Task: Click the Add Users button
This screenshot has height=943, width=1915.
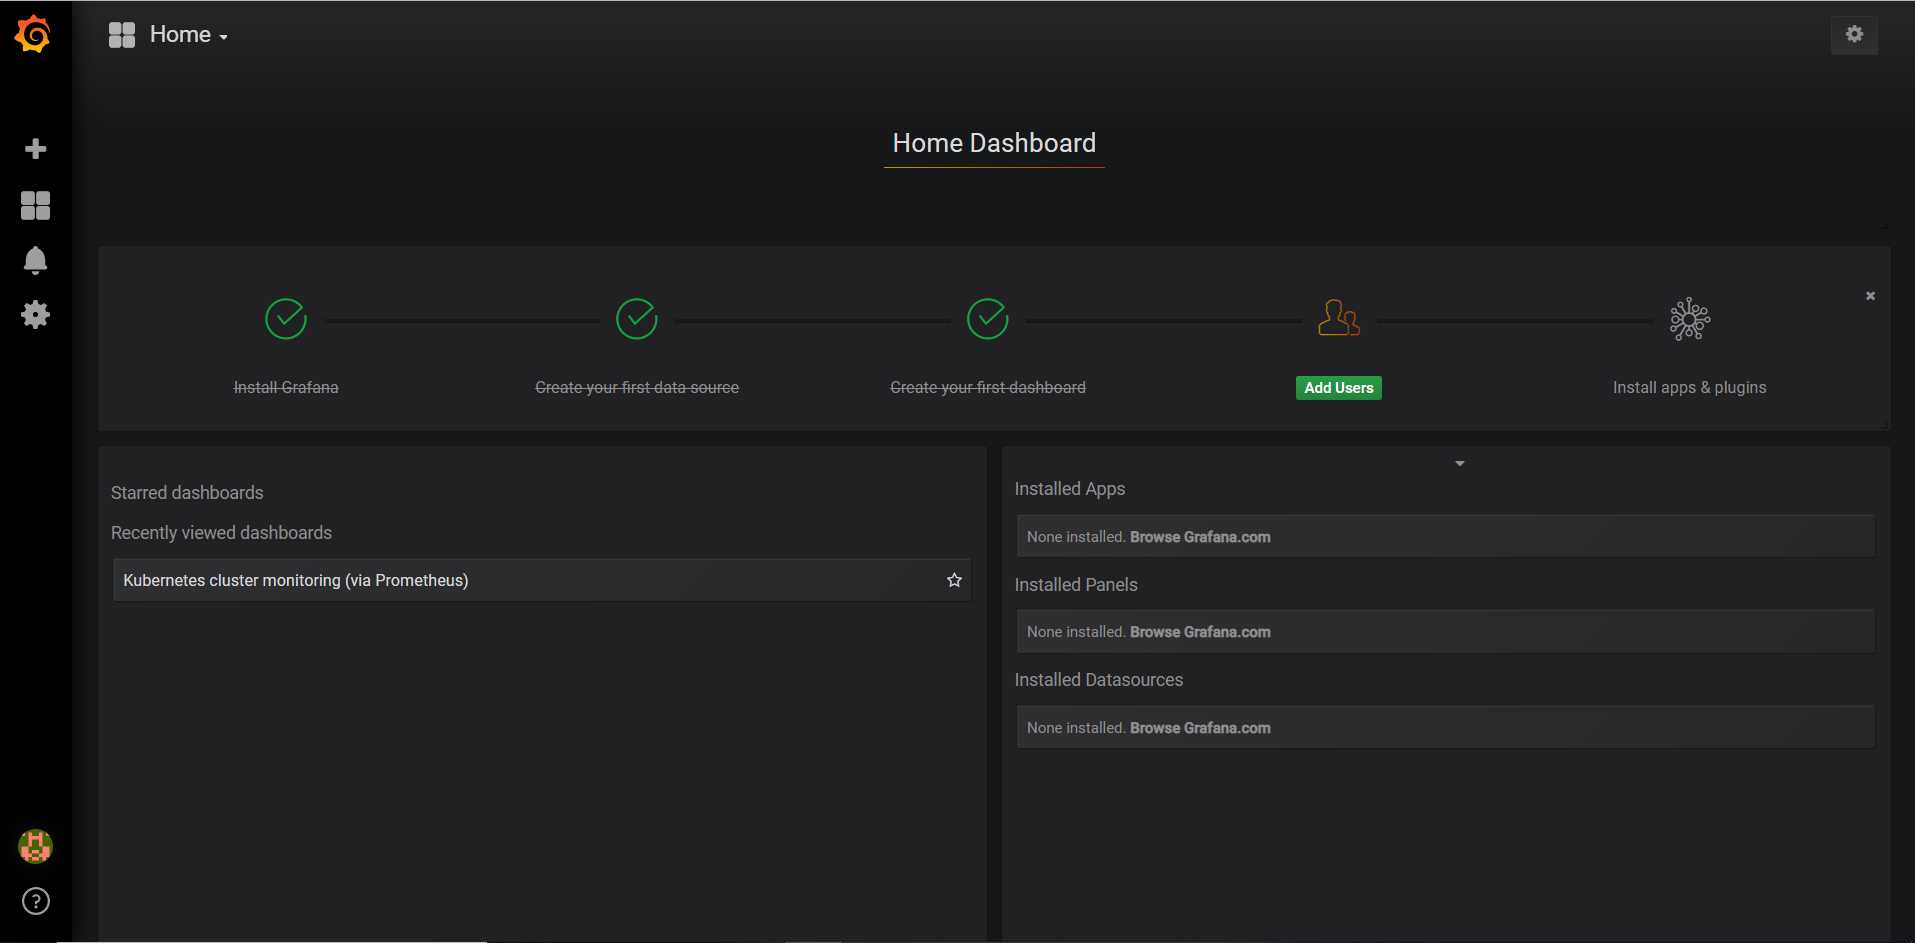Action: pyautogui.click(x=1339, y=388)
